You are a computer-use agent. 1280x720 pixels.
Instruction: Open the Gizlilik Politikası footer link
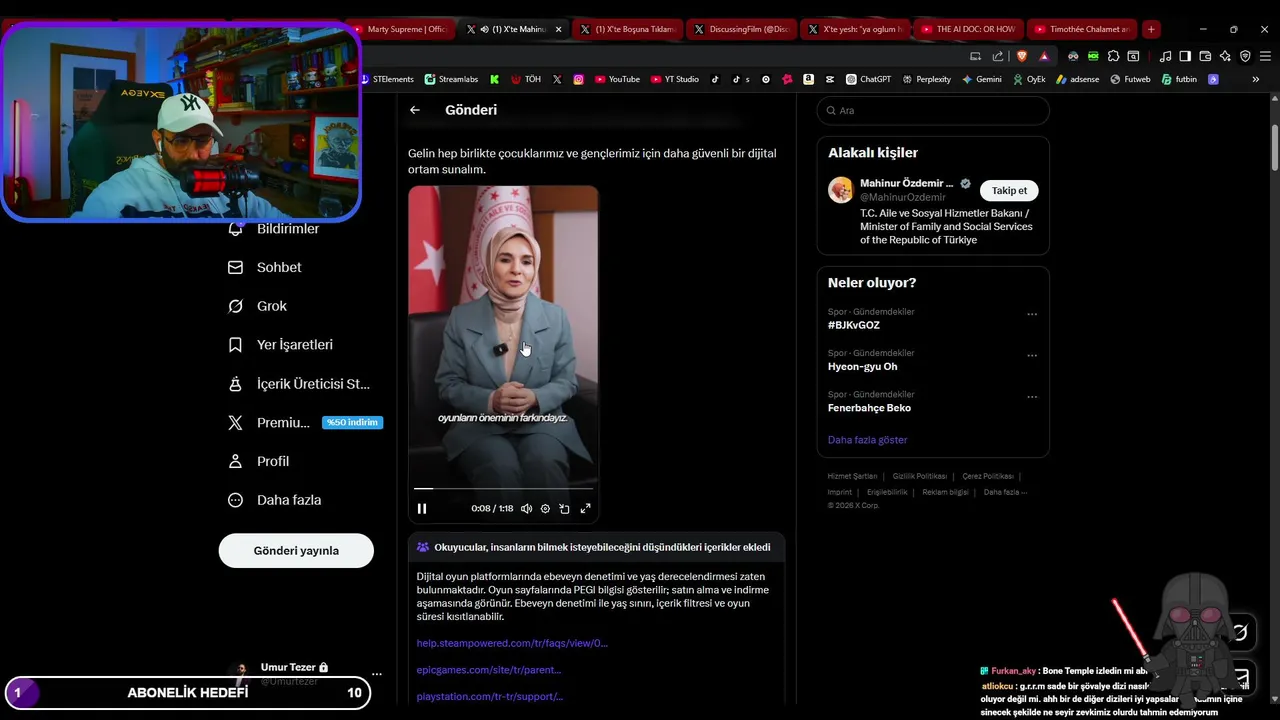tap(919, 476)
